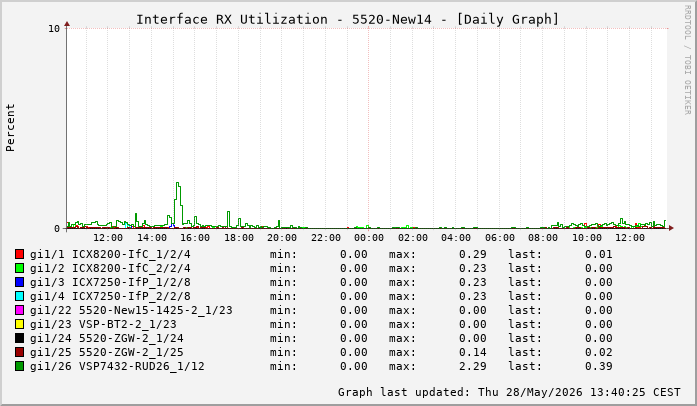Click the green spike just before 18:00

point(228,213)
